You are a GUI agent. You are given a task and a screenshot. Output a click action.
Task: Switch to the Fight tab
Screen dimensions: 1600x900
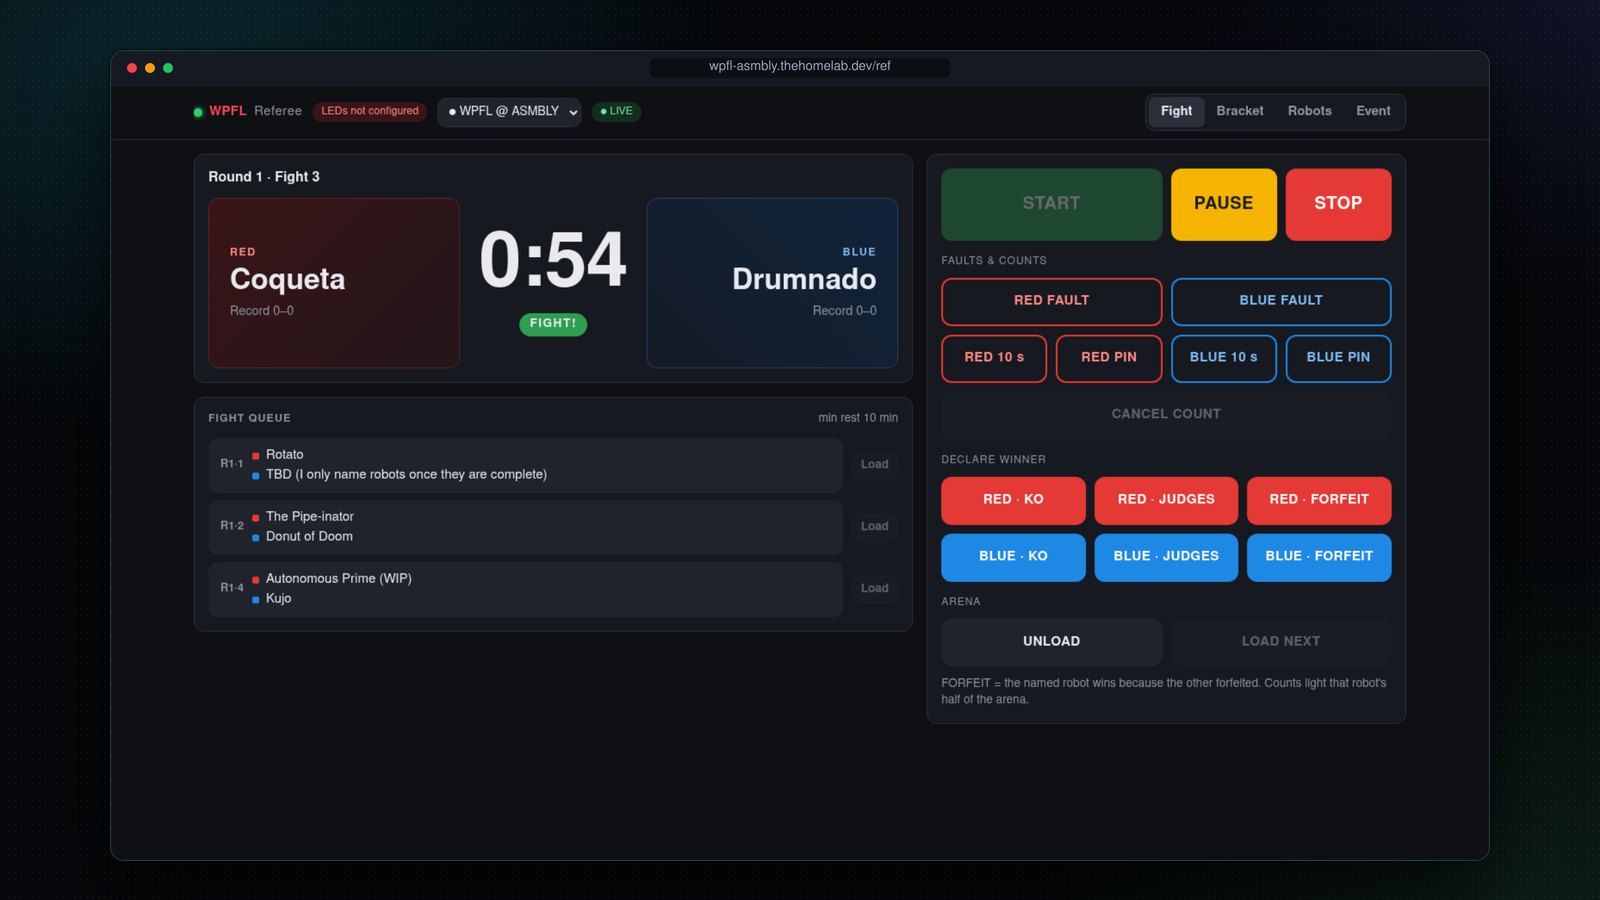(1176, 111)
